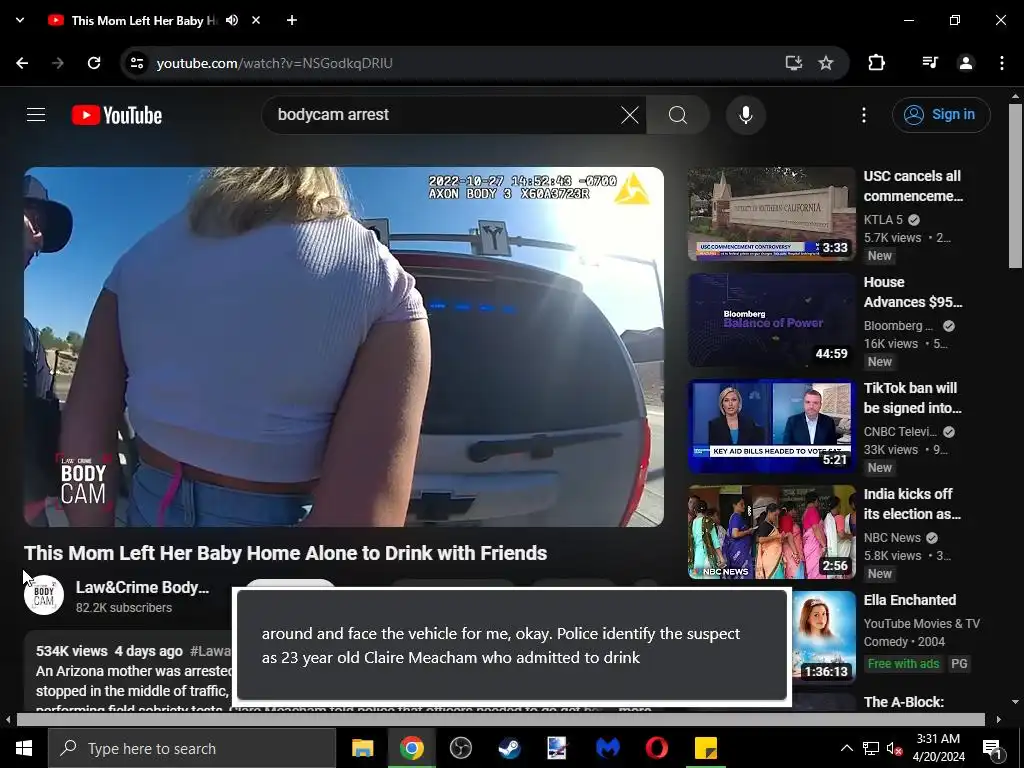
Task: Mute the tab via speaker icon
Action: (x=232, y=20)
